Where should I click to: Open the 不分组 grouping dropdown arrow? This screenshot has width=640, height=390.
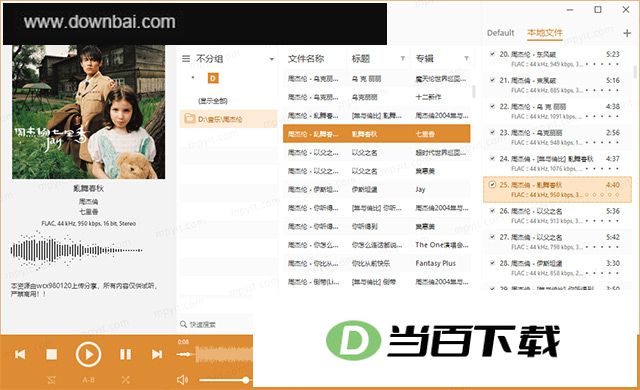click(x=271, y=59)
